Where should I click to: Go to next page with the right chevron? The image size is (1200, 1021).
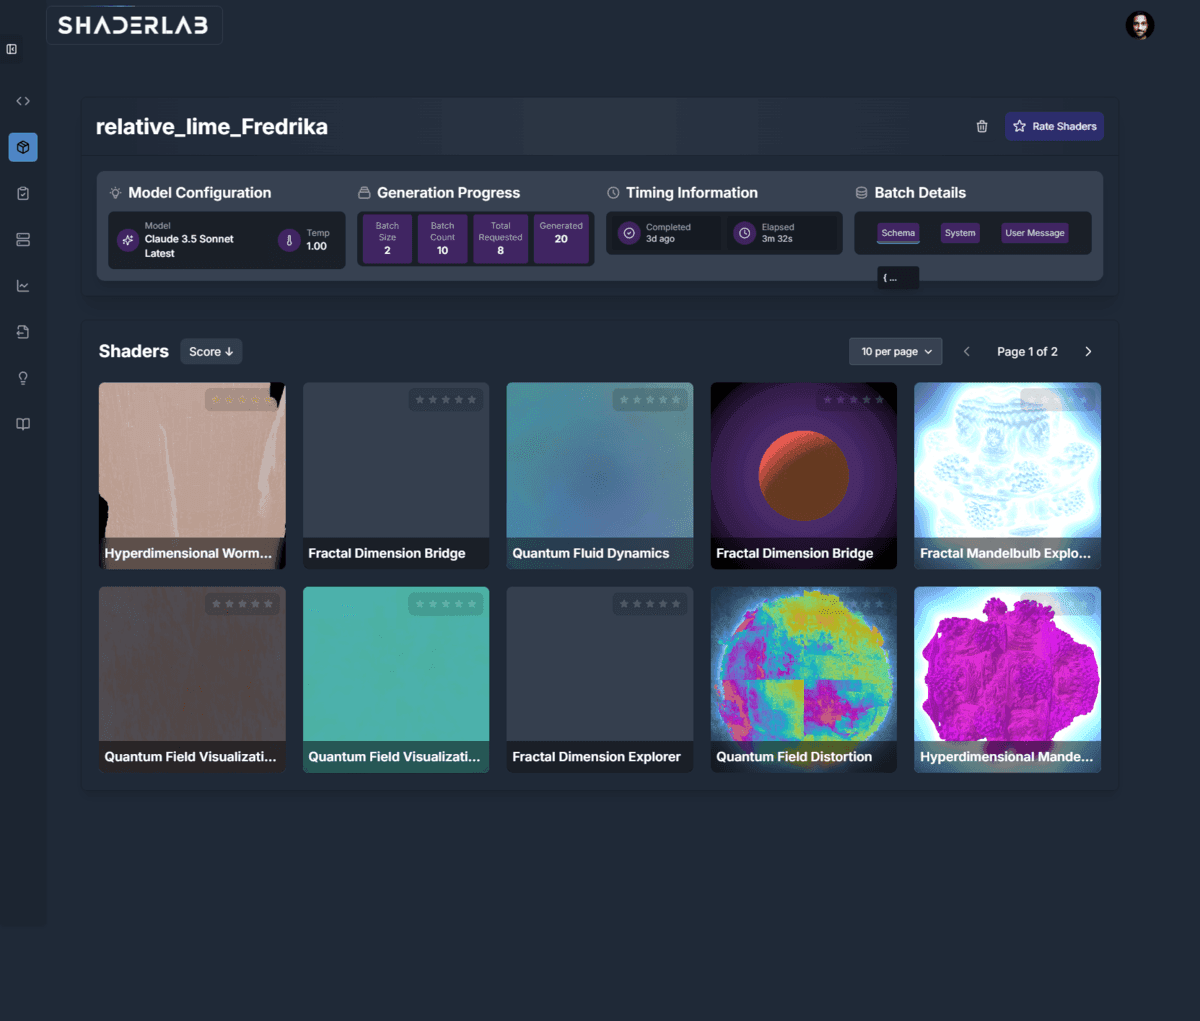point(1088,351)
